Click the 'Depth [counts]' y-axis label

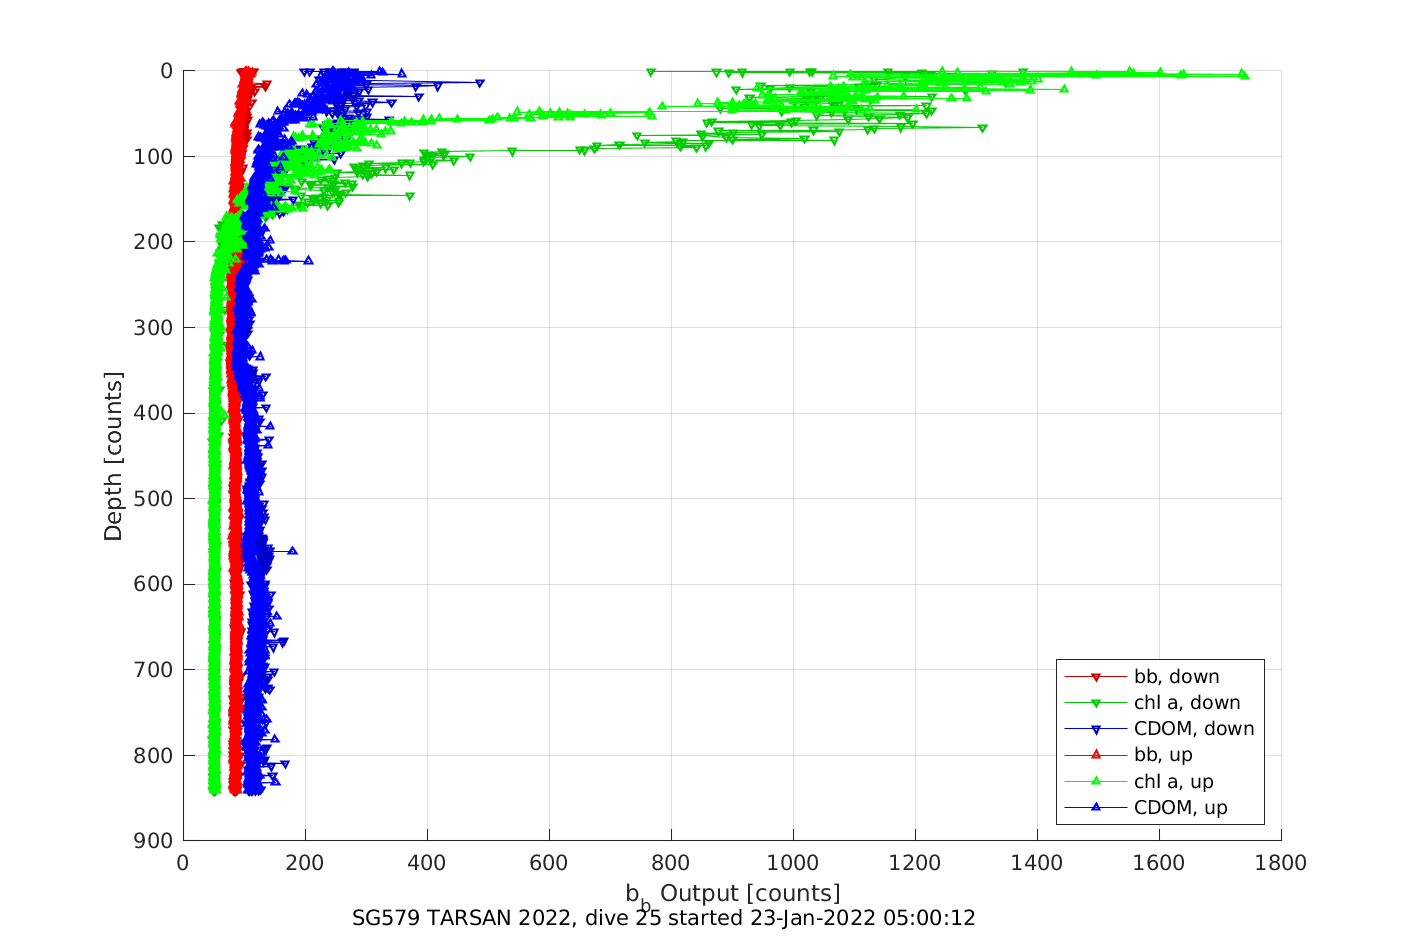[113, 456]
